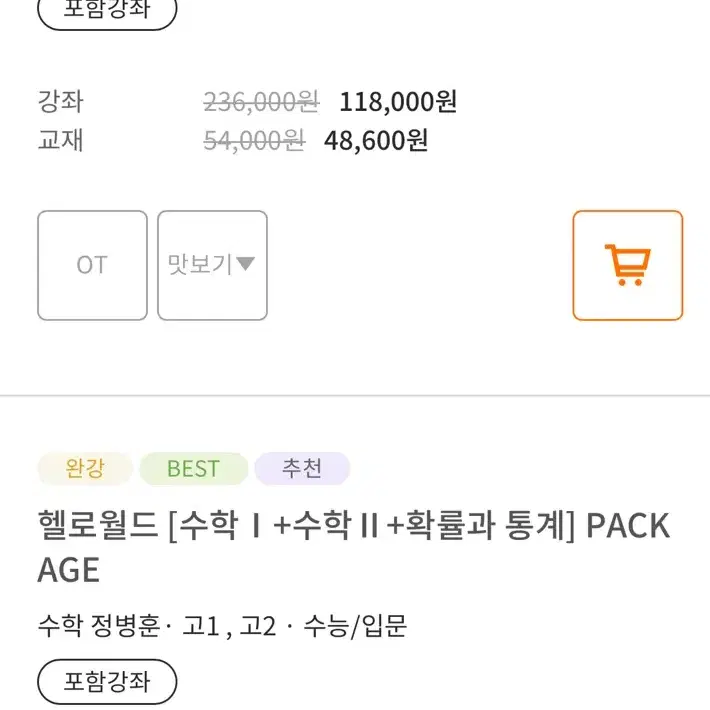Viewport: 710px width, 710px height.
Task: Open the 맛보기 preview dropdown
Action: pyautogui.click(x=212, y=265)
